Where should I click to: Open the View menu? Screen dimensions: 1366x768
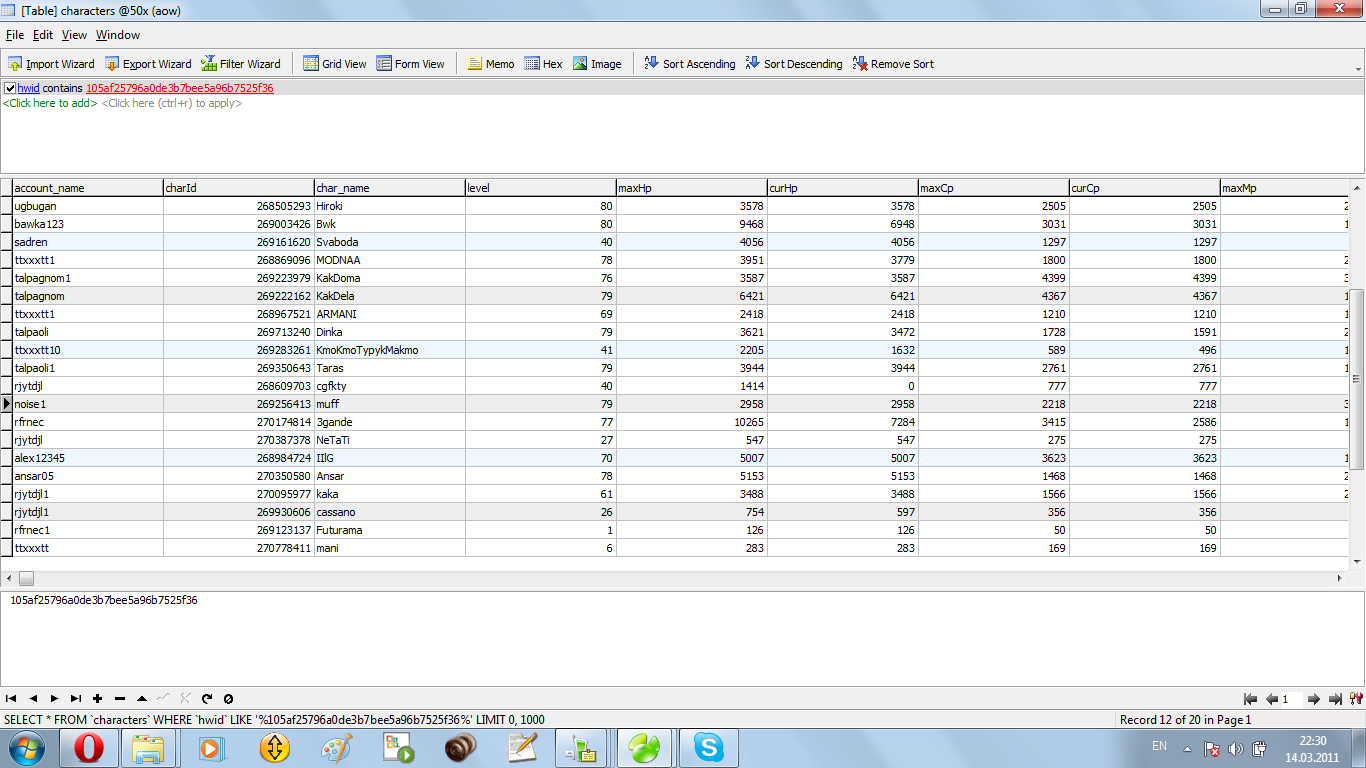click(75, 35)
